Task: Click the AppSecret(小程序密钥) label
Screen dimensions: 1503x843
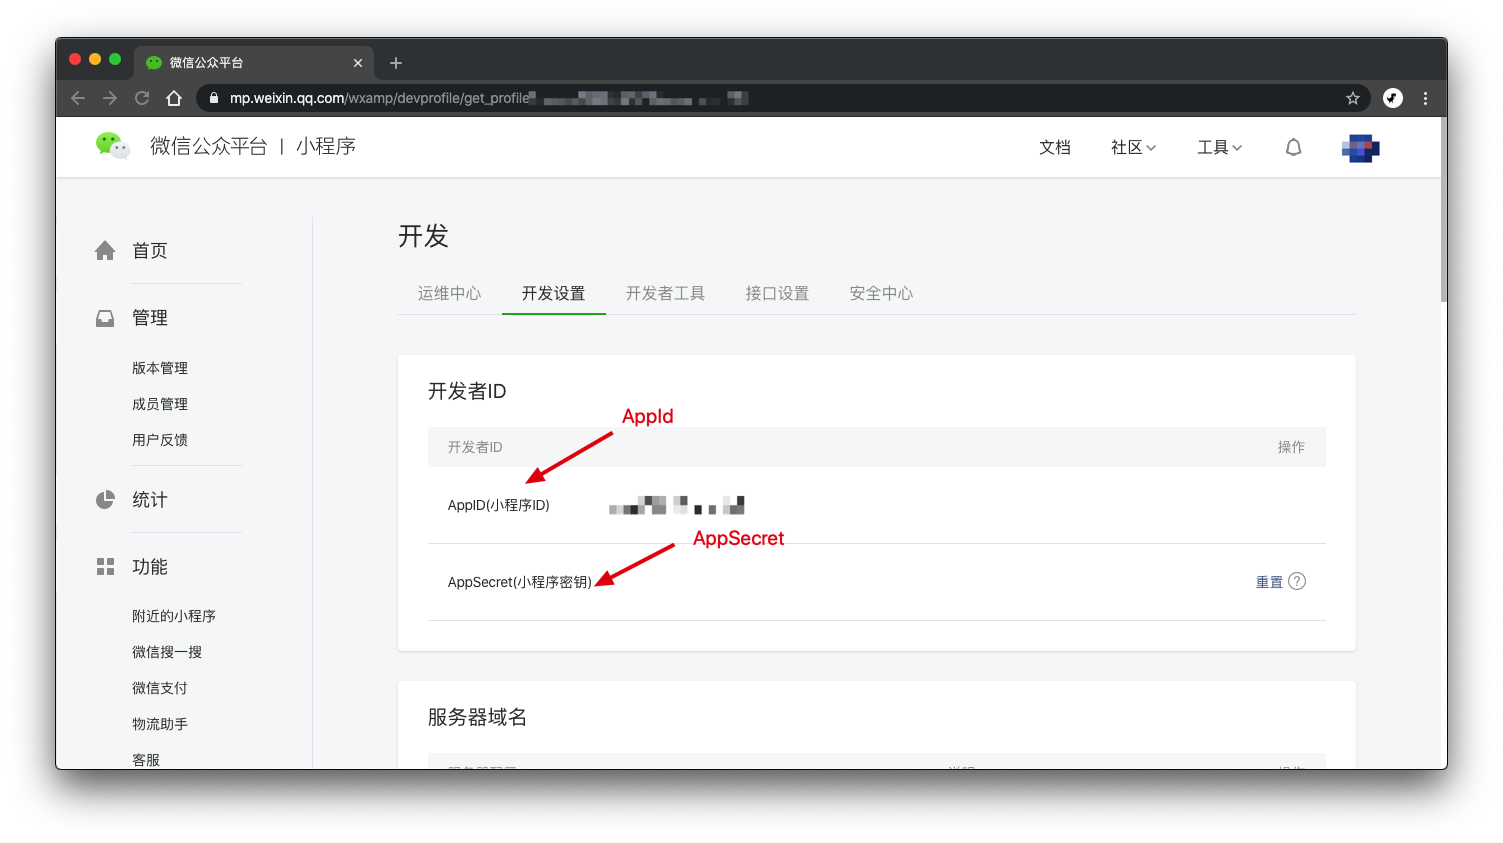Action: coord(520,582)
